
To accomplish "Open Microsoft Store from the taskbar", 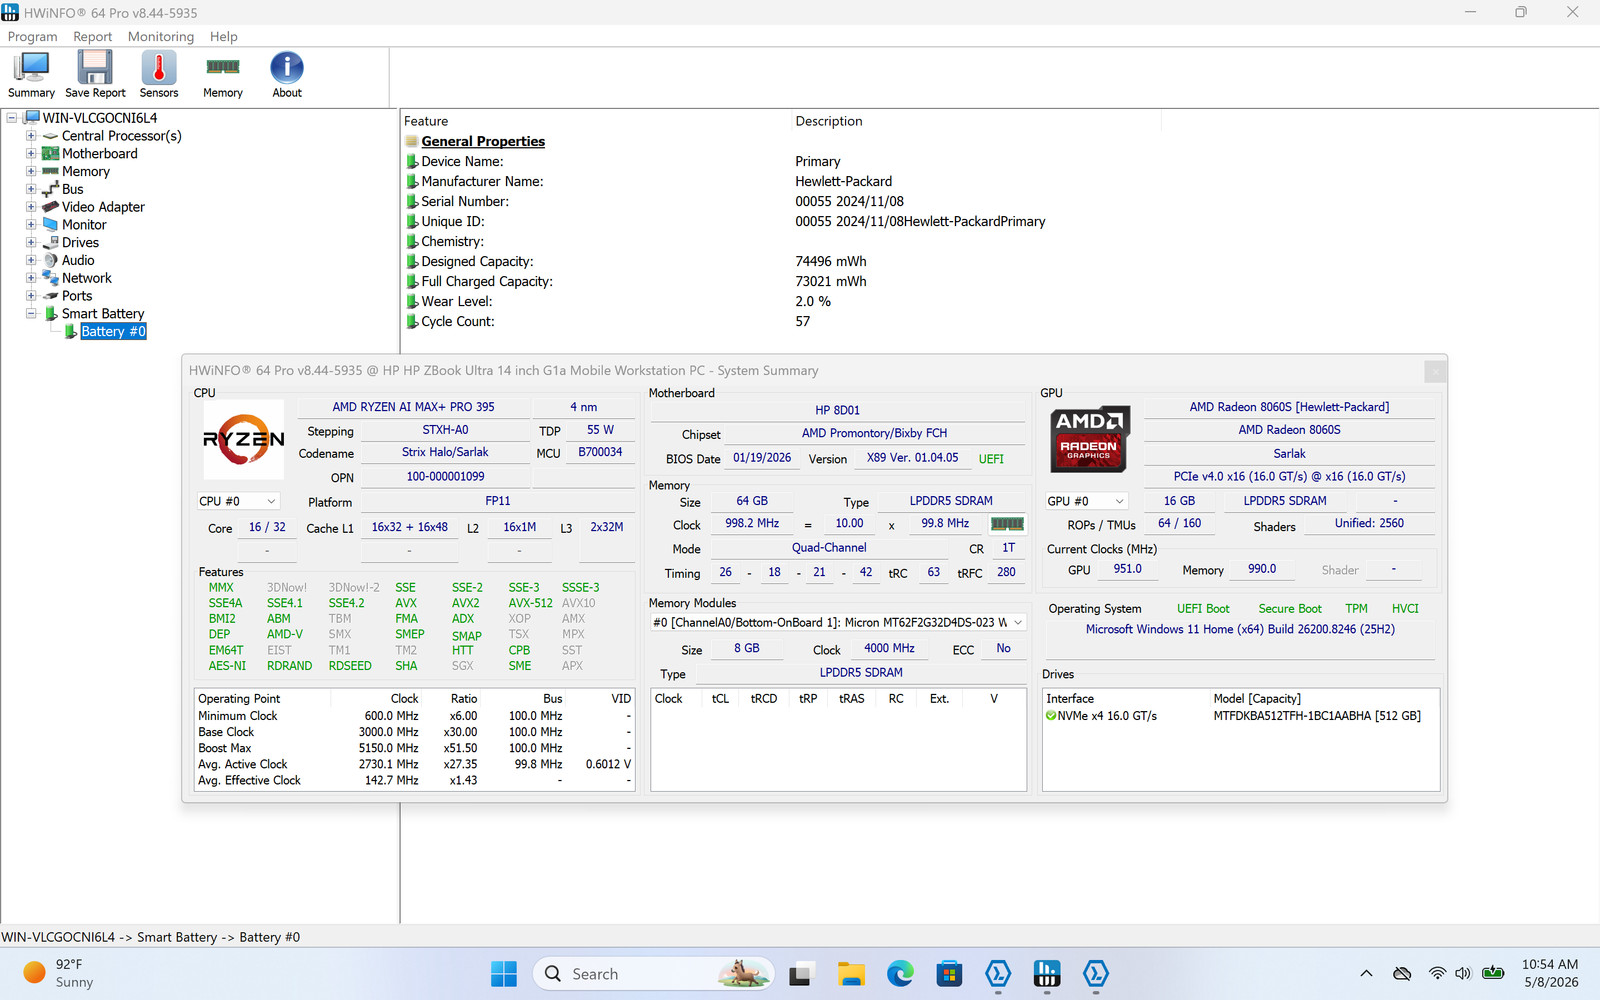I will pyautogui.click(x=949, y=974).
